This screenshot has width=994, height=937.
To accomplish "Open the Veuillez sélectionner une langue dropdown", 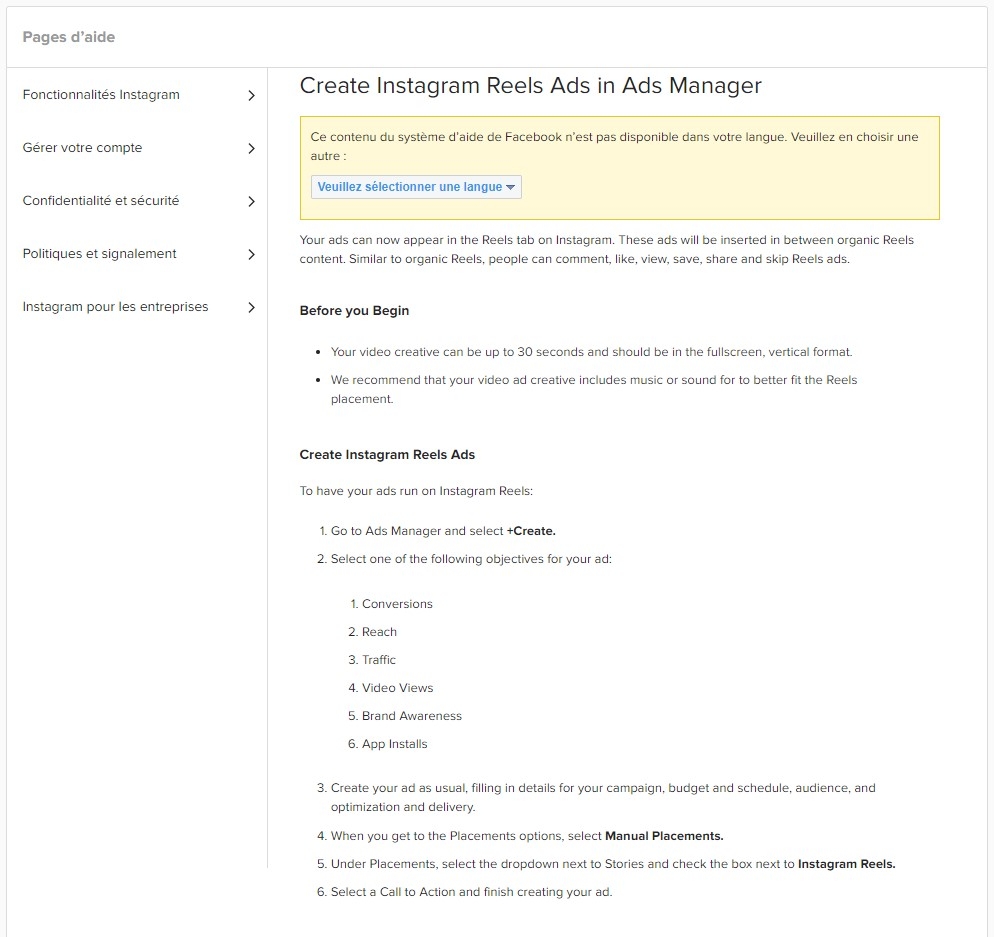I will (416, 187).
